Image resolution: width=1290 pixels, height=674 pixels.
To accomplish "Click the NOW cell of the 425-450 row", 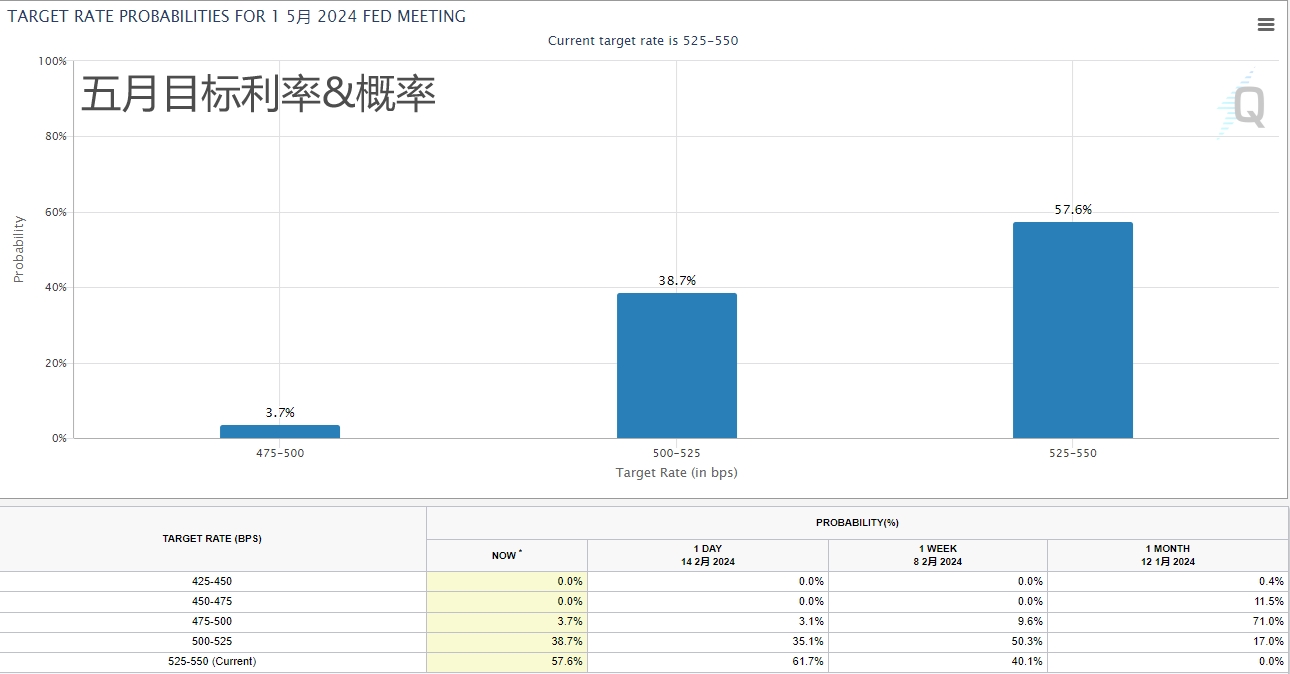I will 507,582.
